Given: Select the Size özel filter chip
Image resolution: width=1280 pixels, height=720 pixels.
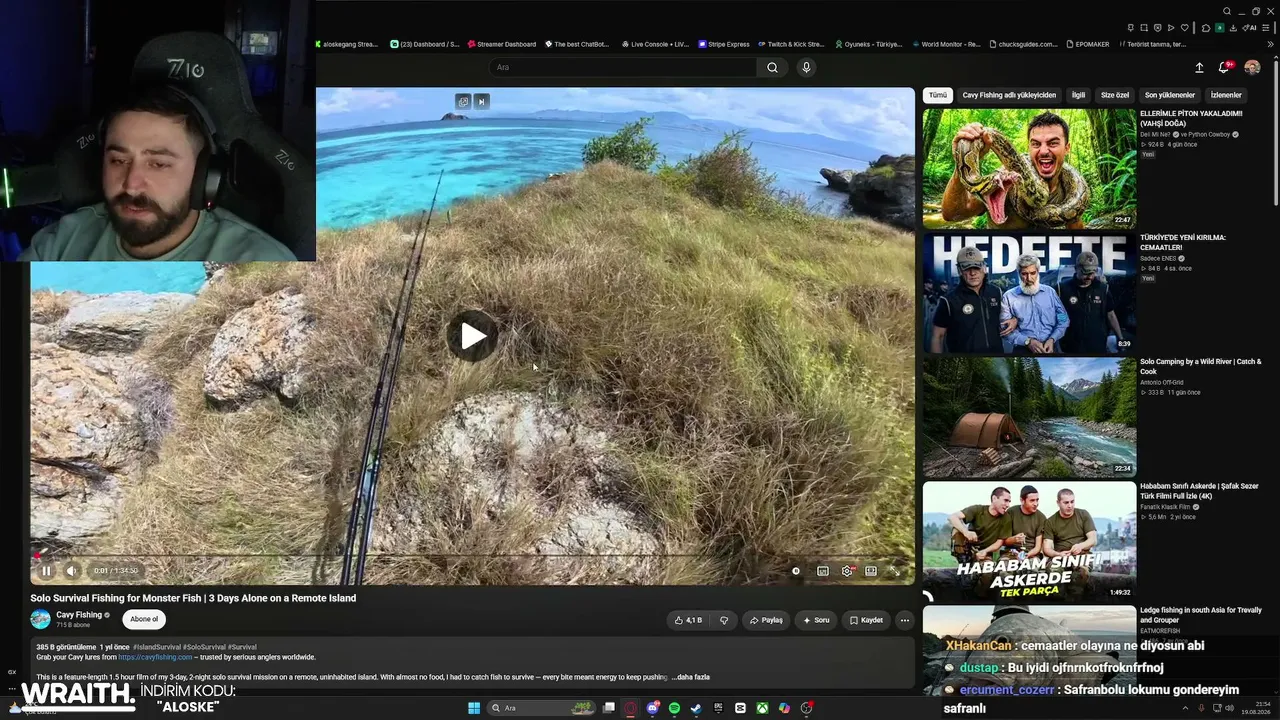Looking at the screenshot, I should (1115, 95).
